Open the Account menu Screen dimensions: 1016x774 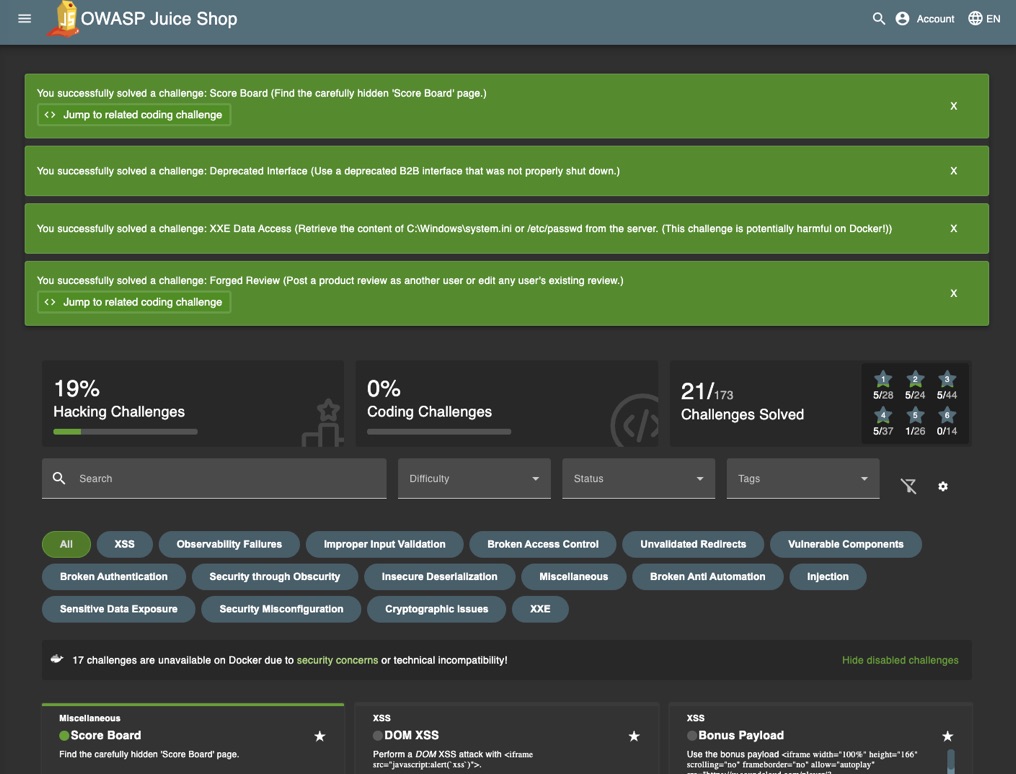click(925, 19)
